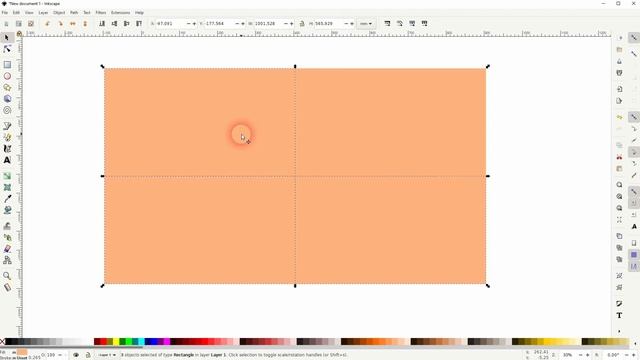Select the Eraser tool
Image resolution: width=640 pixels, height=360 pixels.
[7, 249]
